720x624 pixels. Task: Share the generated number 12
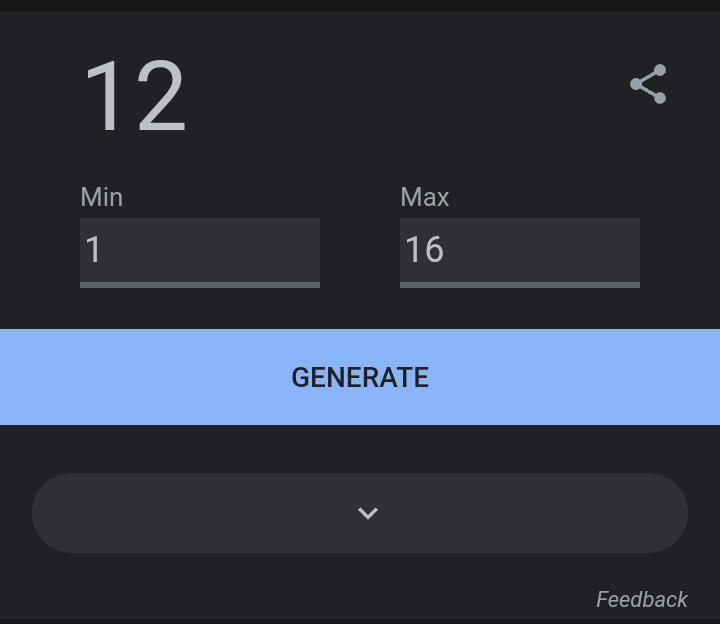click(x=648, y=84)
